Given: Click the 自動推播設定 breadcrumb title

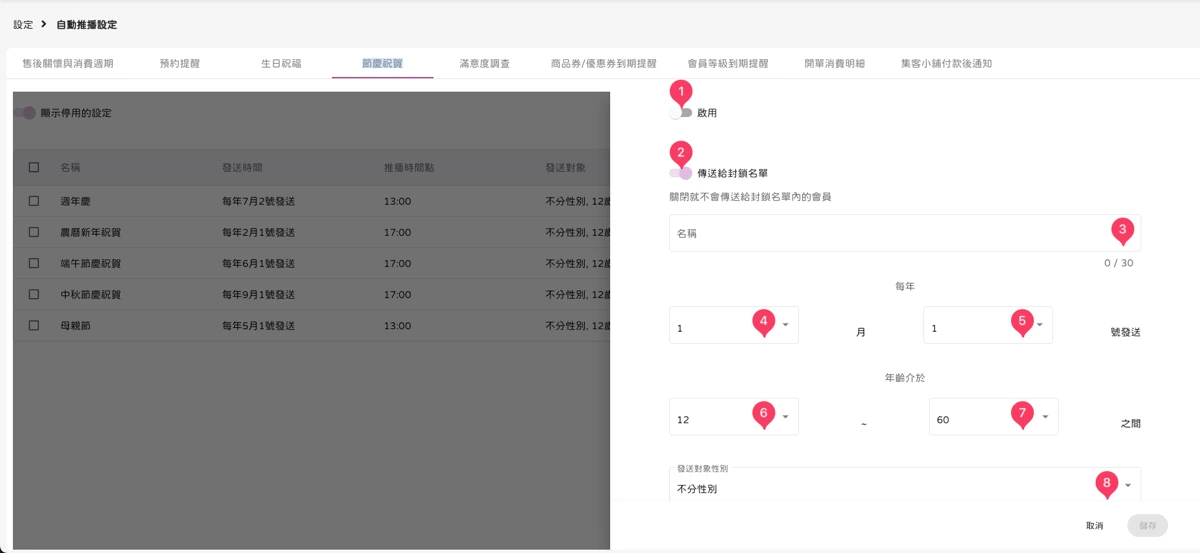Looking at the screenshot, I should pos(86,24).
